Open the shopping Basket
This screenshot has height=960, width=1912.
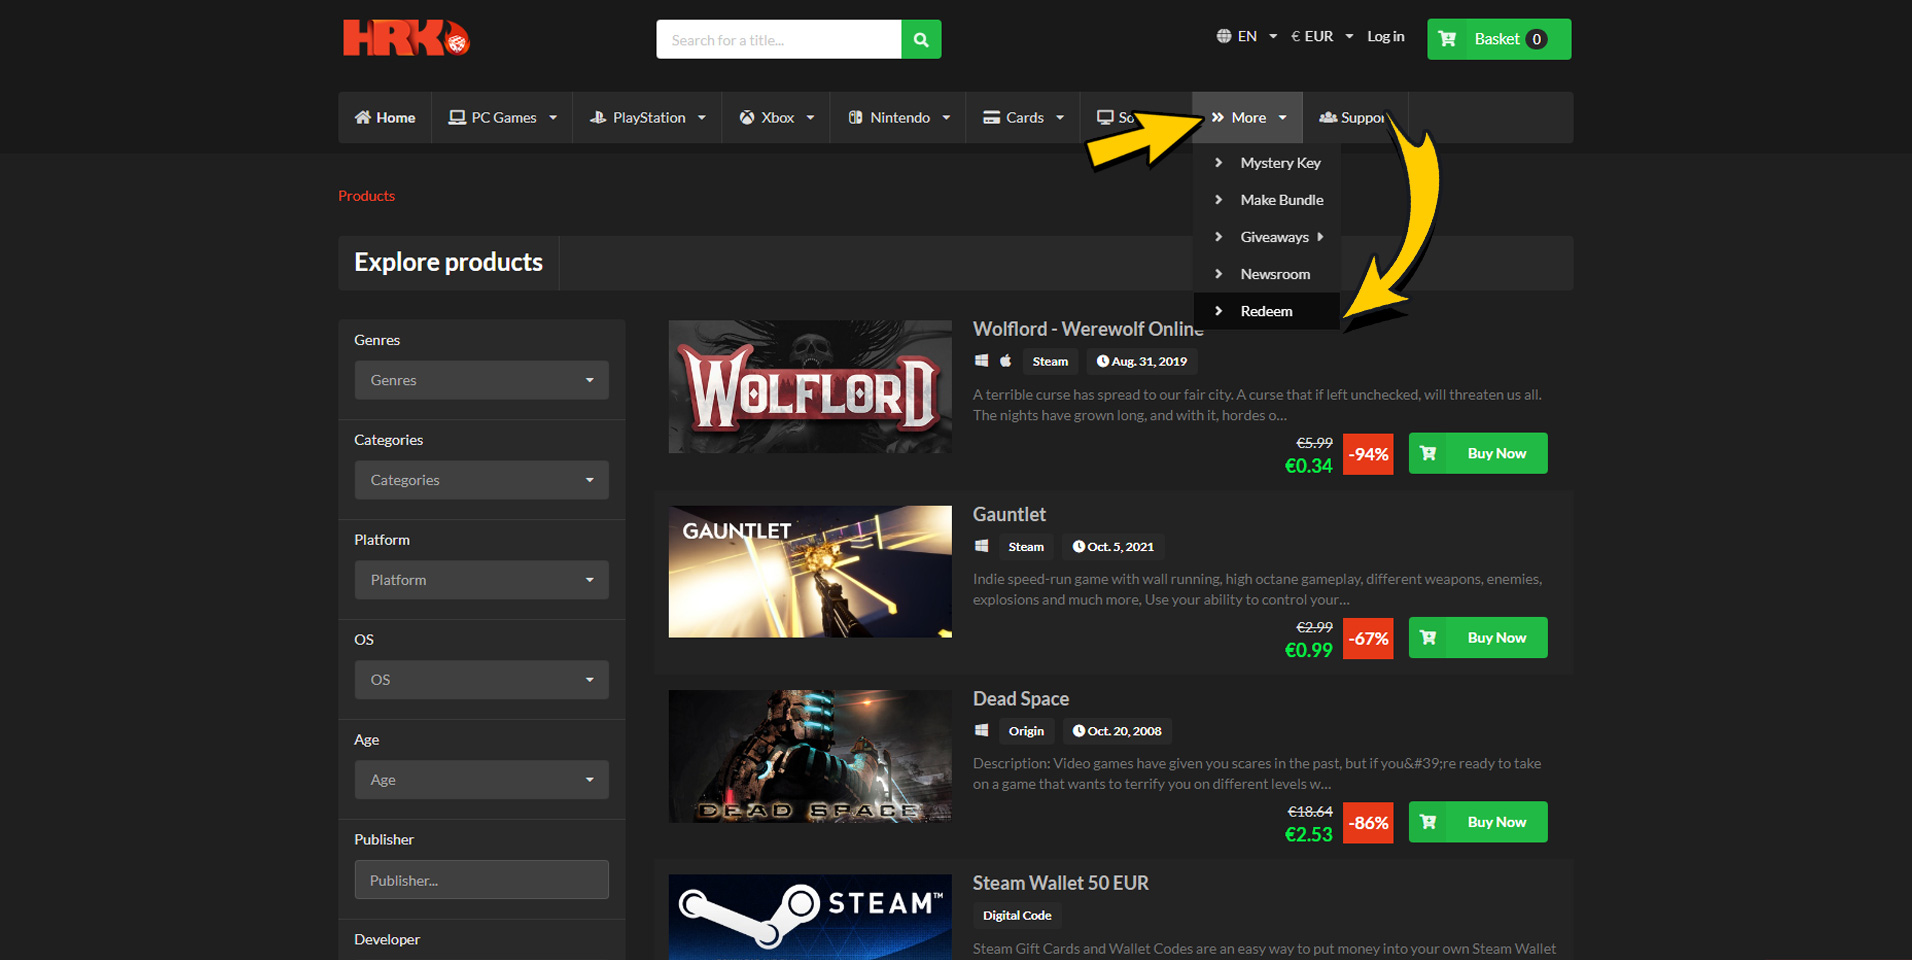pyautogui.click(x=1498, y=39)
